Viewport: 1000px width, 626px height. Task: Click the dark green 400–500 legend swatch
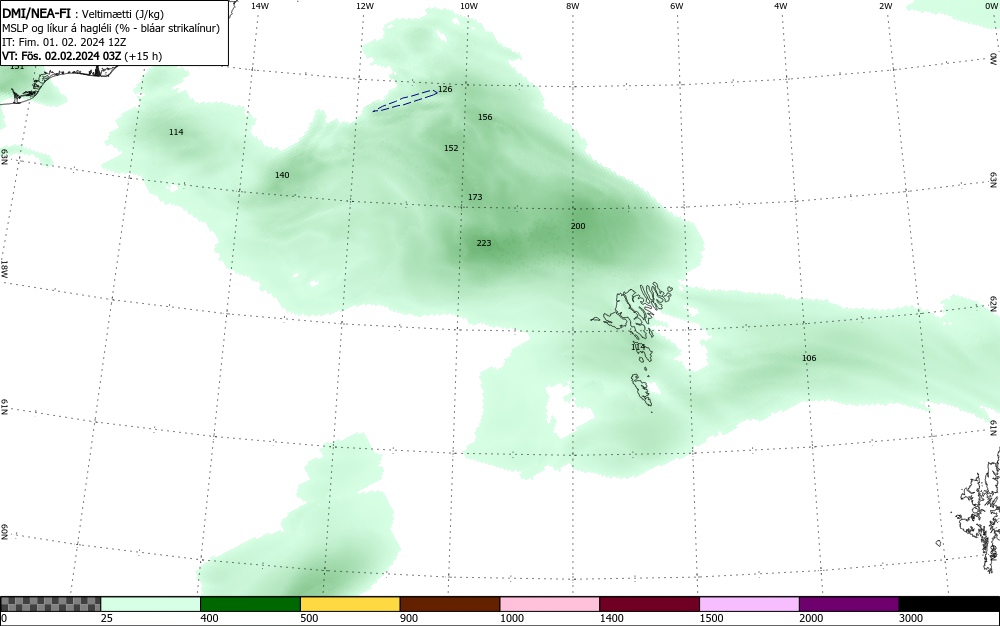point(250,604)
